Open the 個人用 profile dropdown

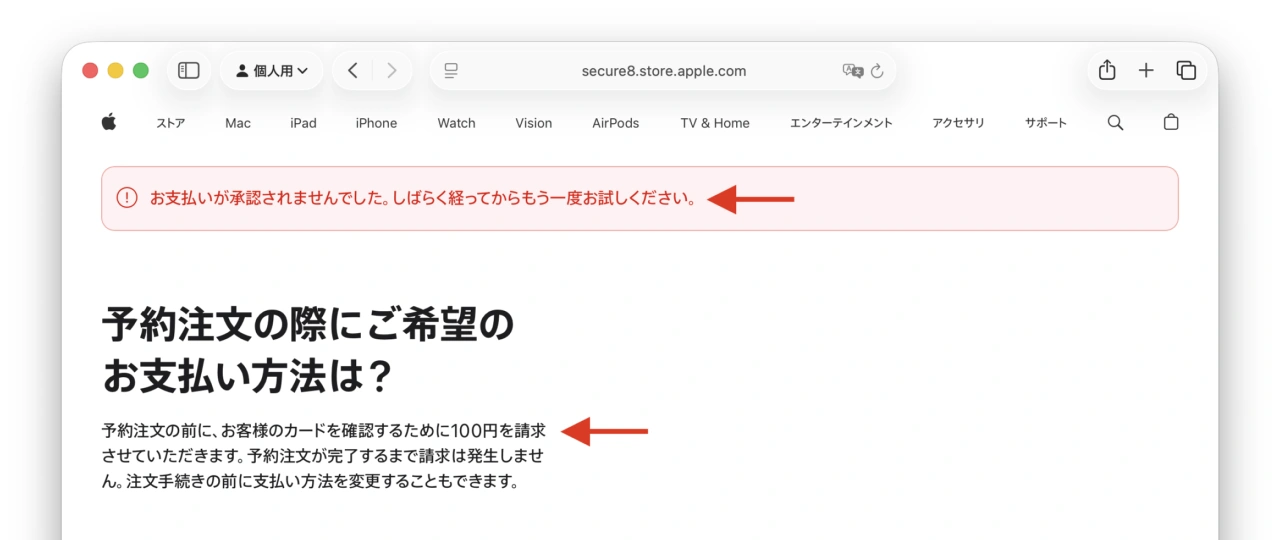[271, 71]
